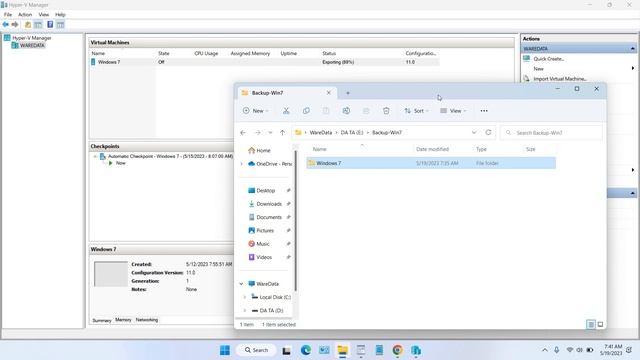Image resolution: width=640 pixels, height=360 pixels.
Task: Open the New dropdown in File Explorer
Action: pyautogui.click(x=256, y=111)
